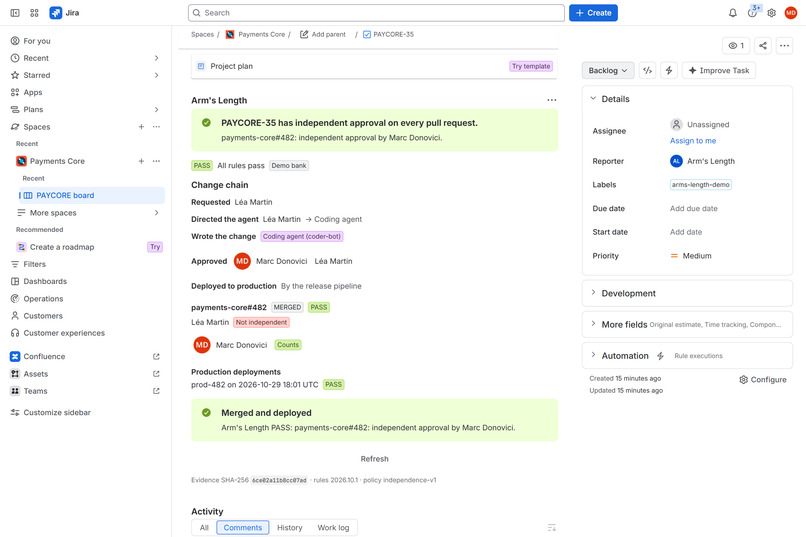Open the help icon with 3+ badge

pyautogui.click(x=752, y=13)
